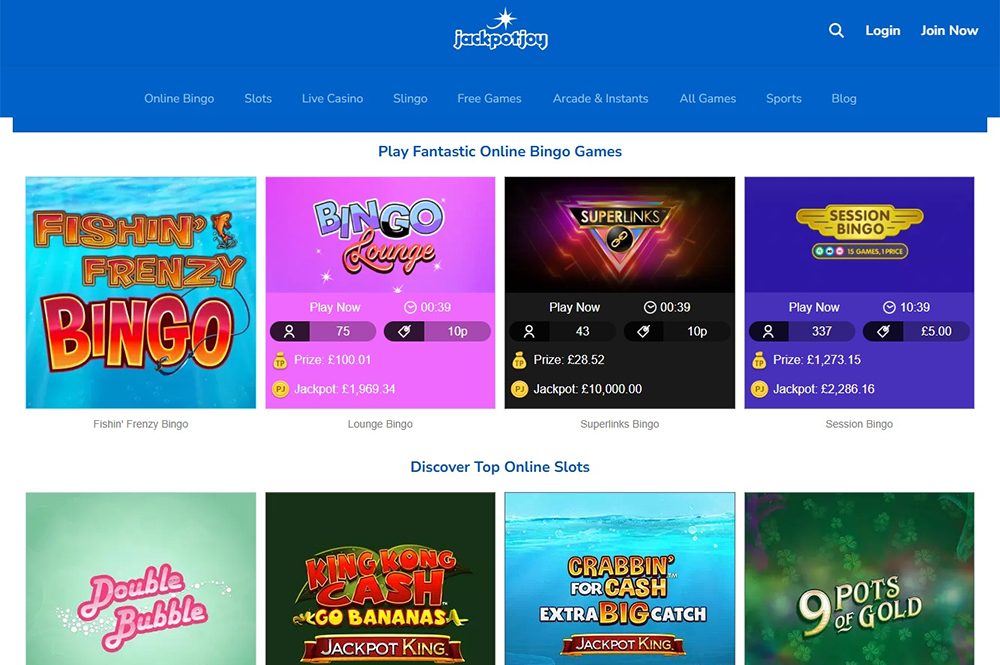Click the player count icon in Session Bingo
The width and height of the screenshot is (1000, 665).
[x=768, y=332]
